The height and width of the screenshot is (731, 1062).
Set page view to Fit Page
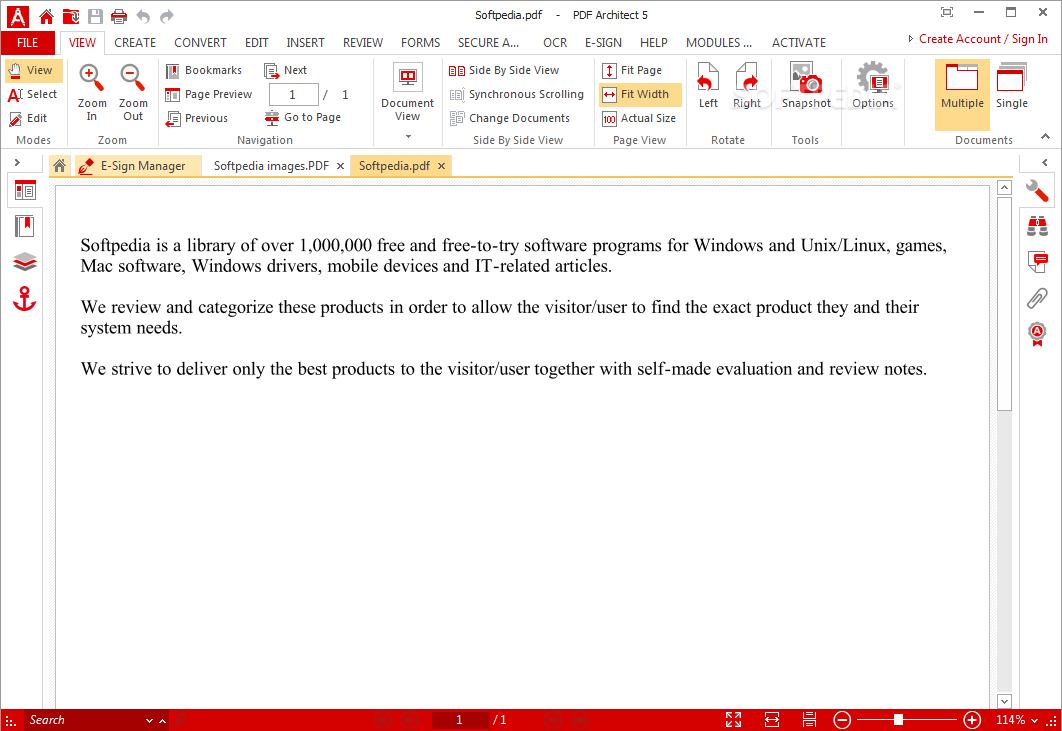click(x=632, y=70)
